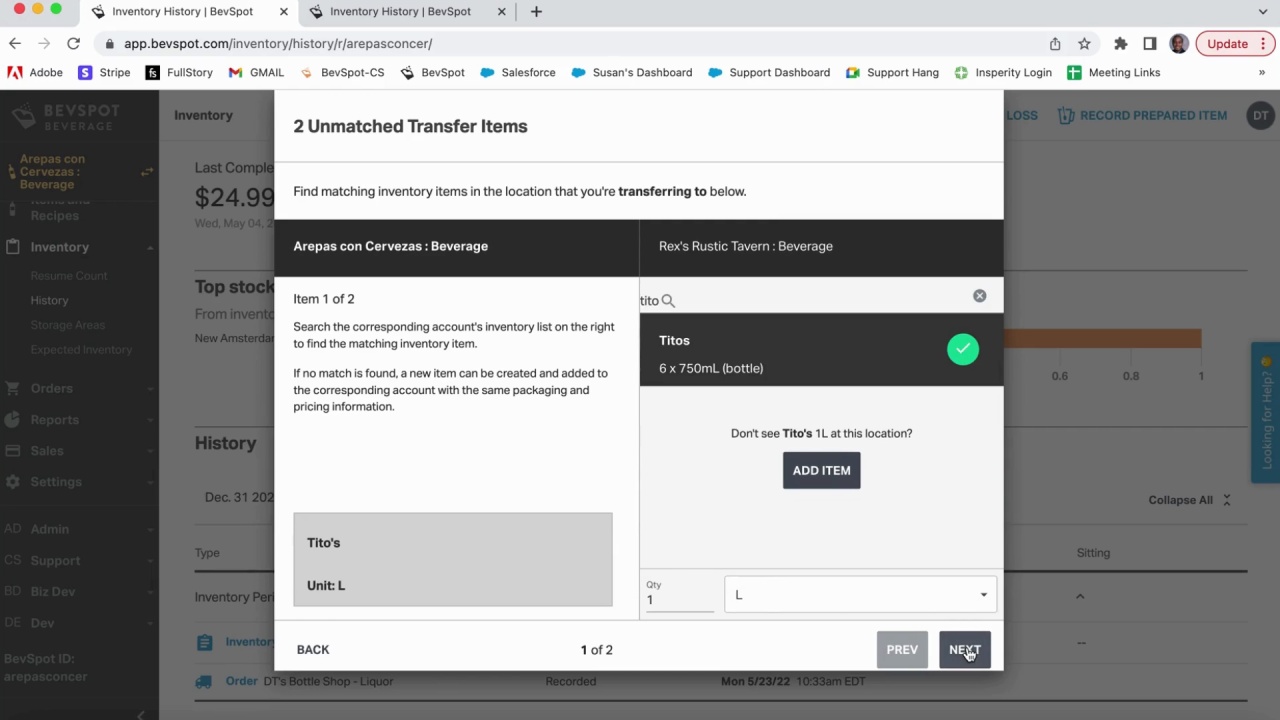Click Resume Count in the sidebar

69,276
